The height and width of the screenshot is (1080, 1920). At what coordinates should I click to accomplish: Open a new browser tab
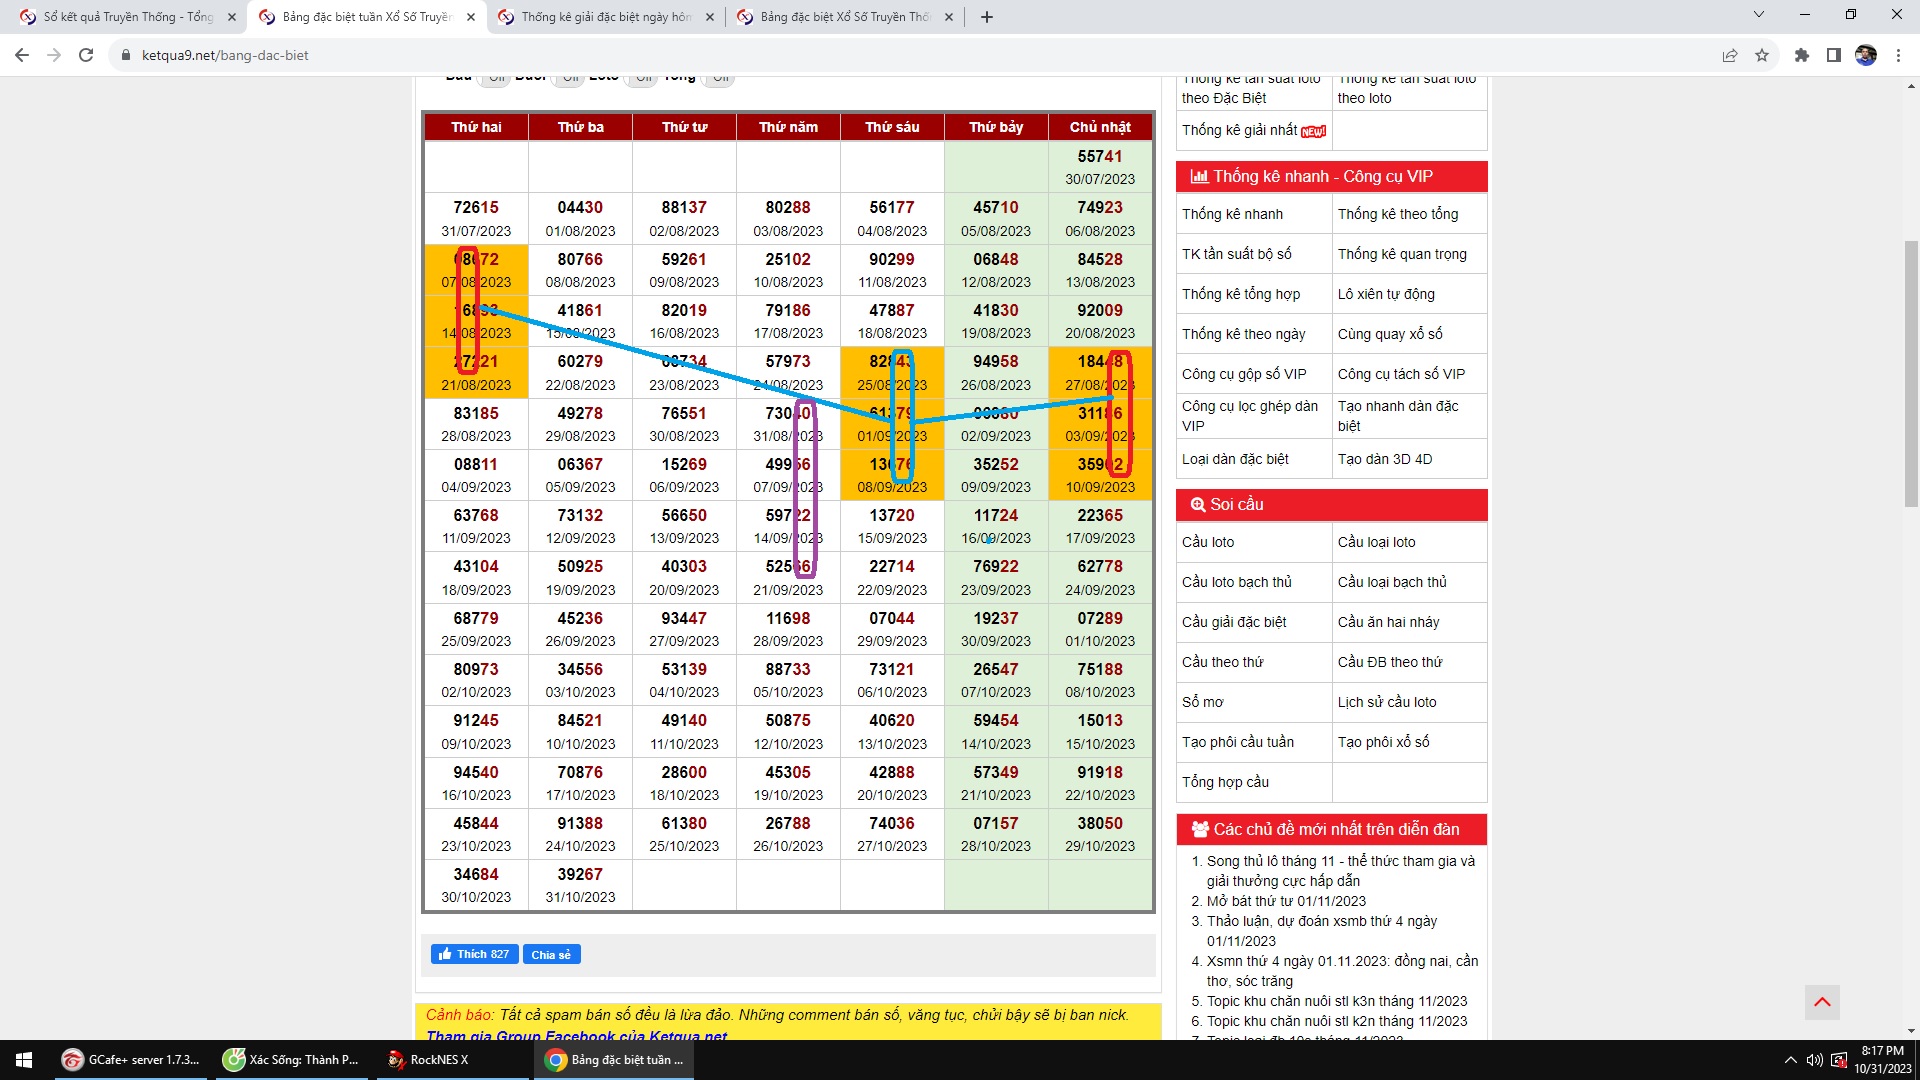(x=986, y=17)
